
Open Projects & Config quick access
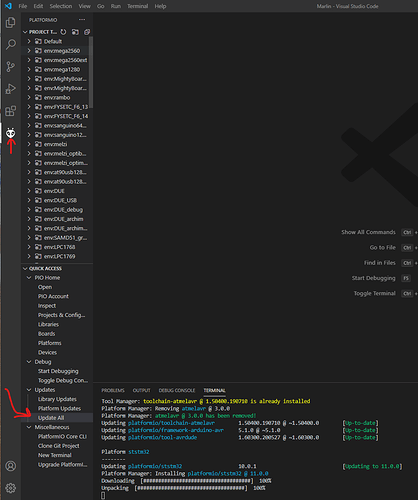coord(62,315)
